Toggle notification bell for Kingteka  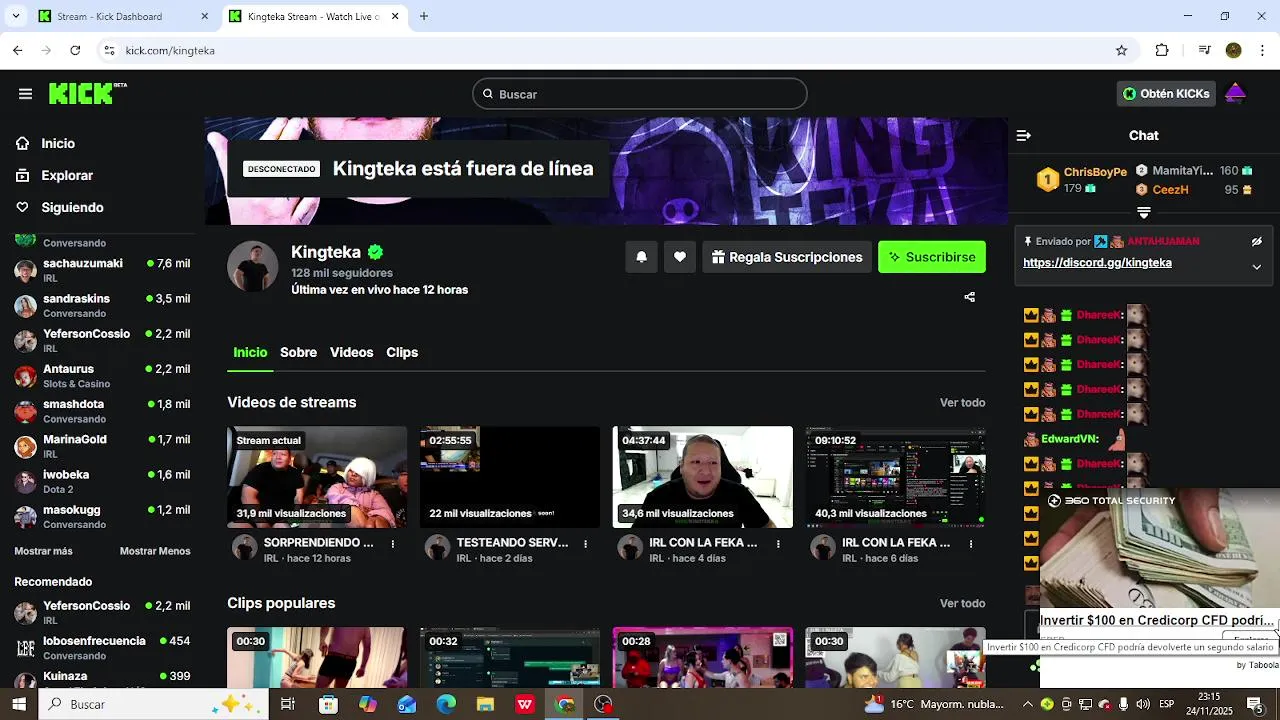click(642, 257)
